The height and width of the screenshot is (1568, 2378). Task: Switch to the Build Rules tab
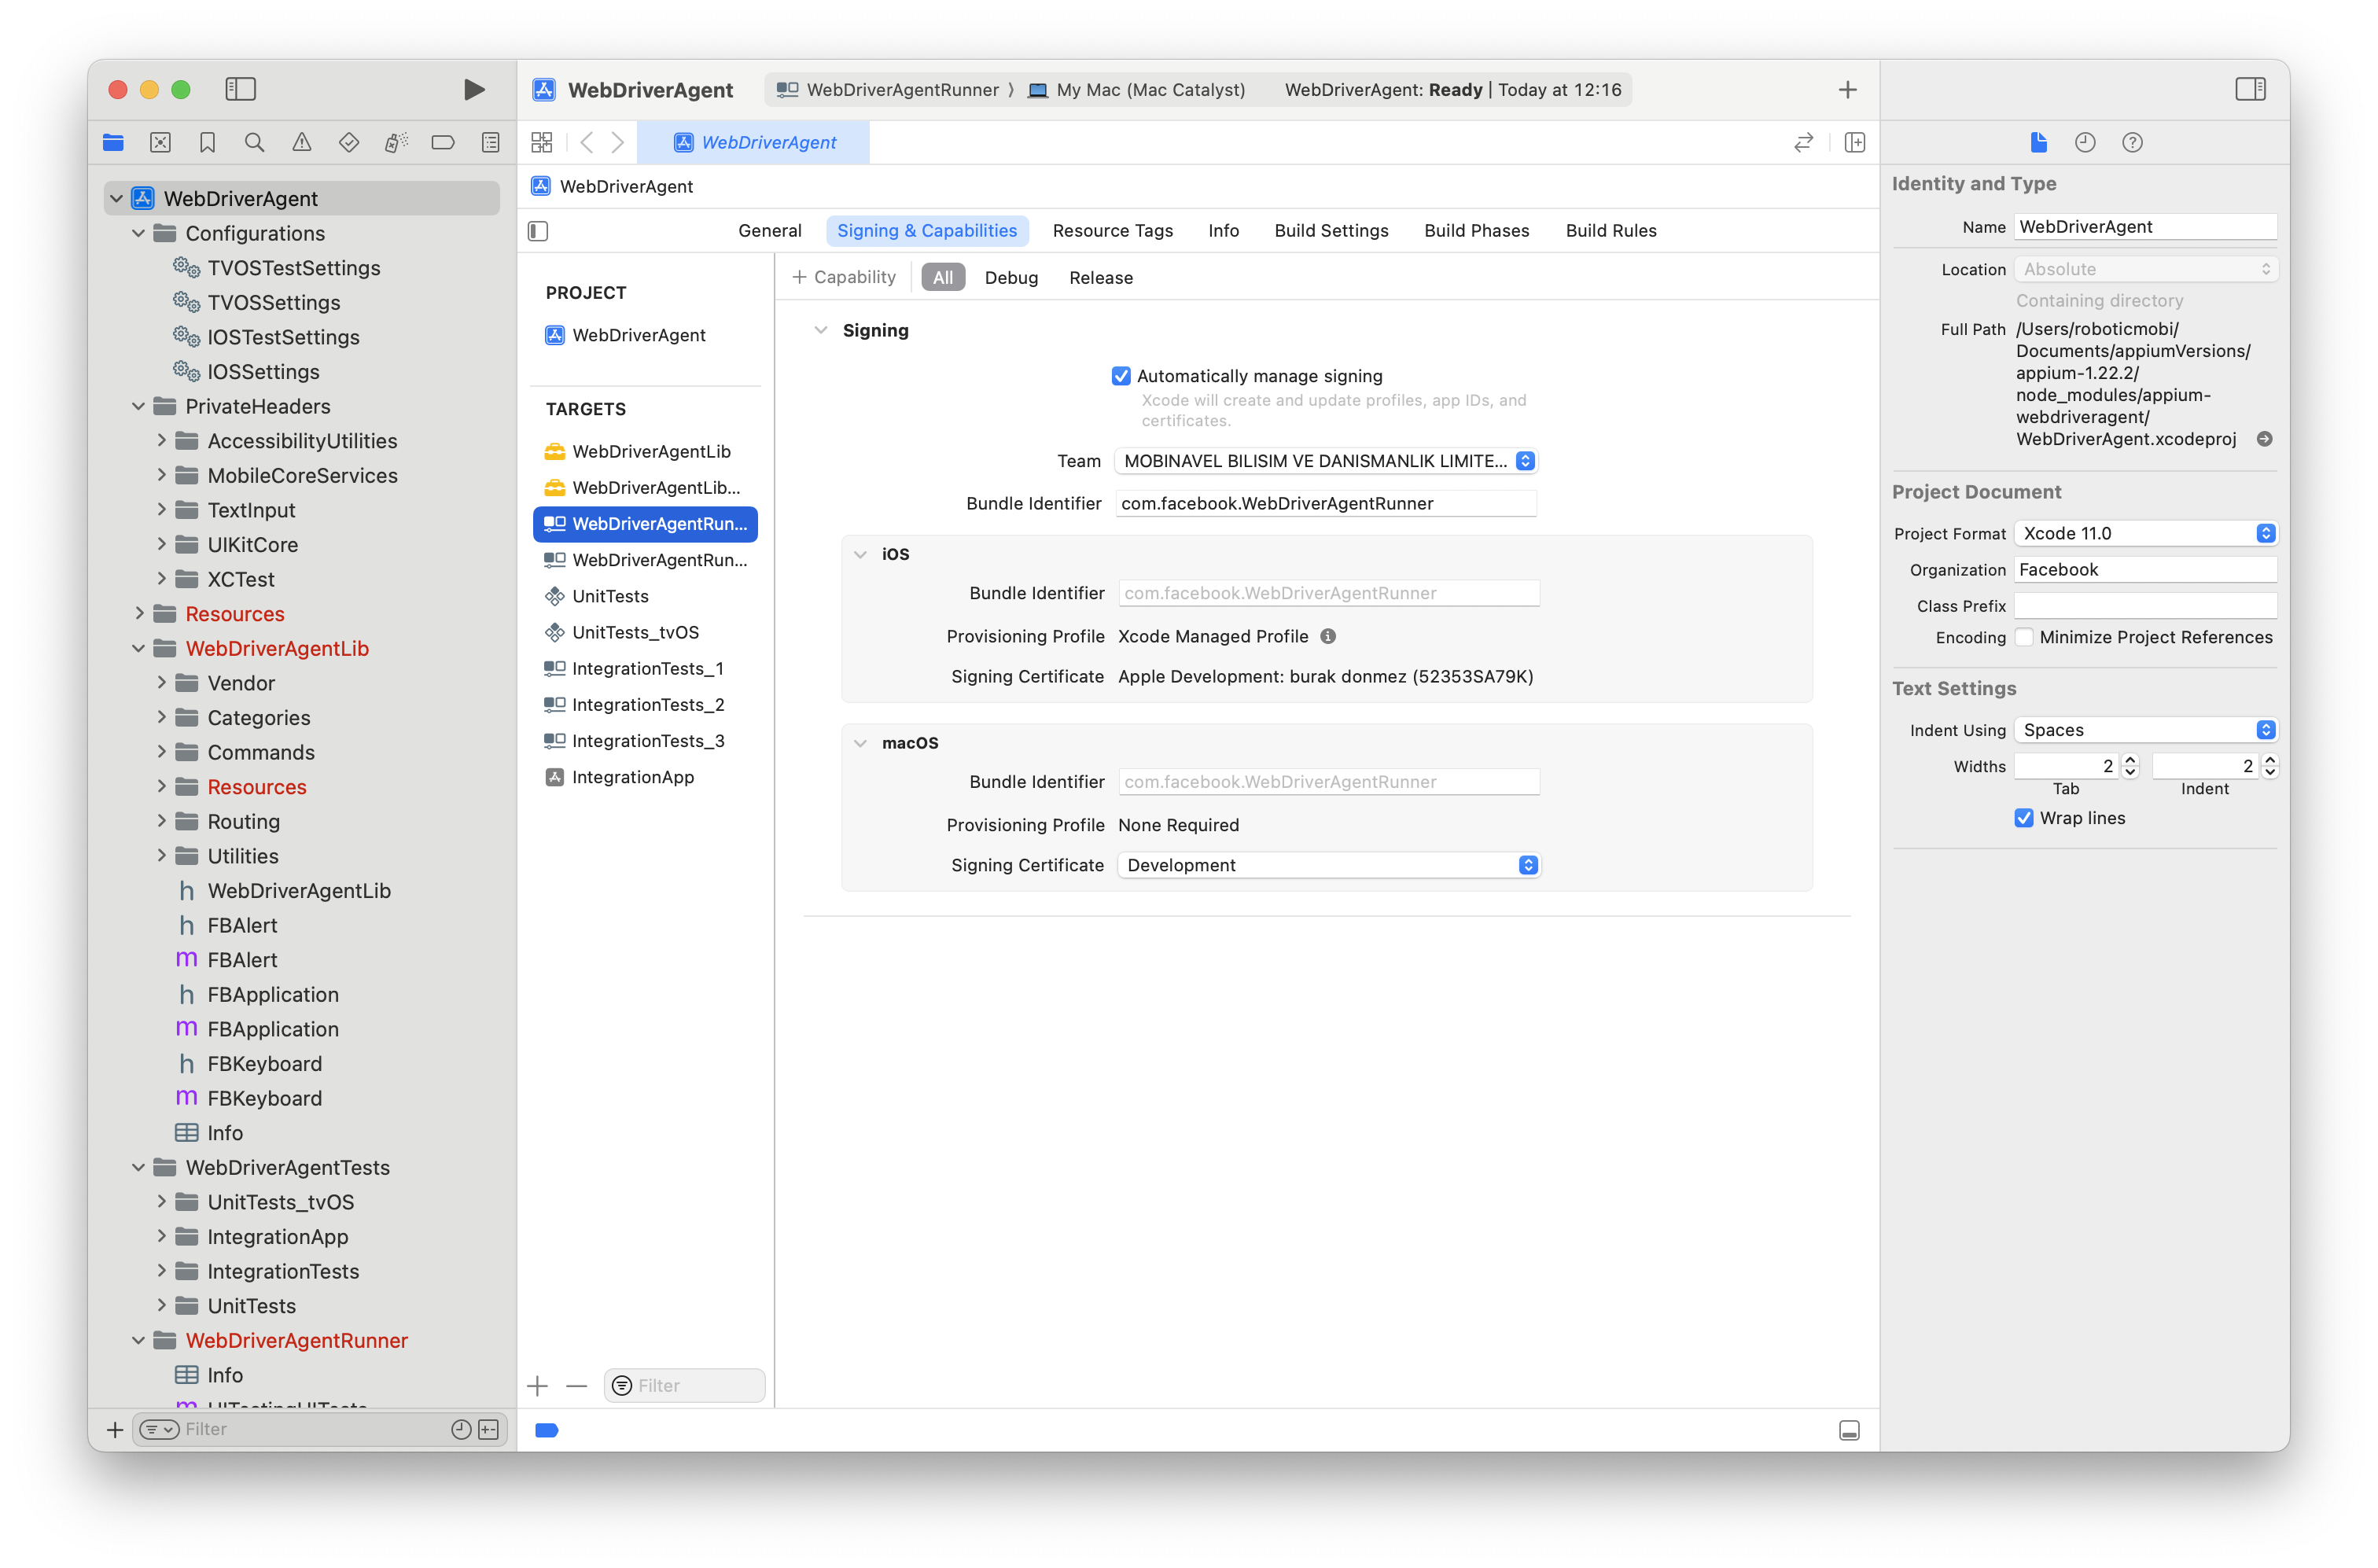point(1610,231)
